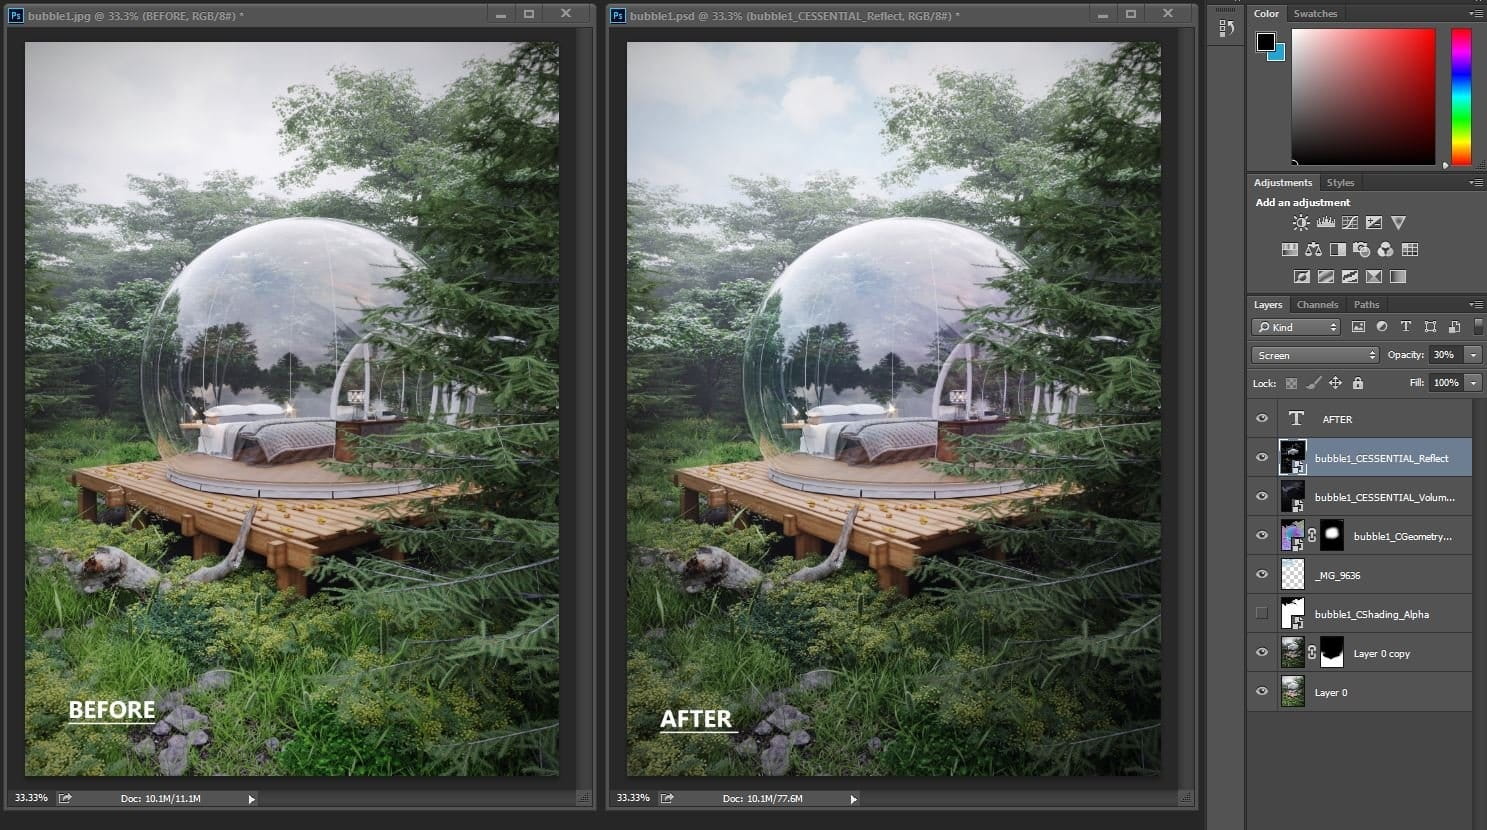1487x830 pixels.
Task: Click the blue background color swatch
Action: (1277, 54)
